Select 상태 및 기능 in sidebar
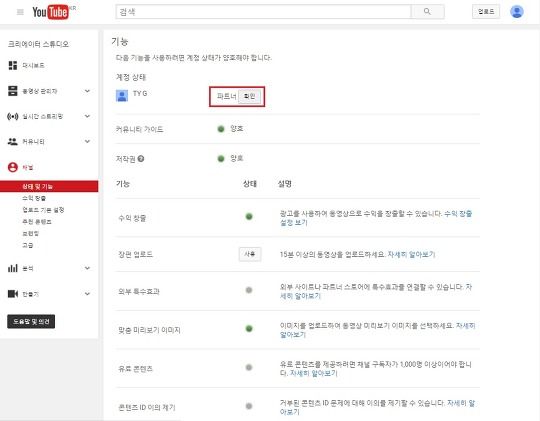The width and height of the screenshot is (540, 421). click(49, 186)
